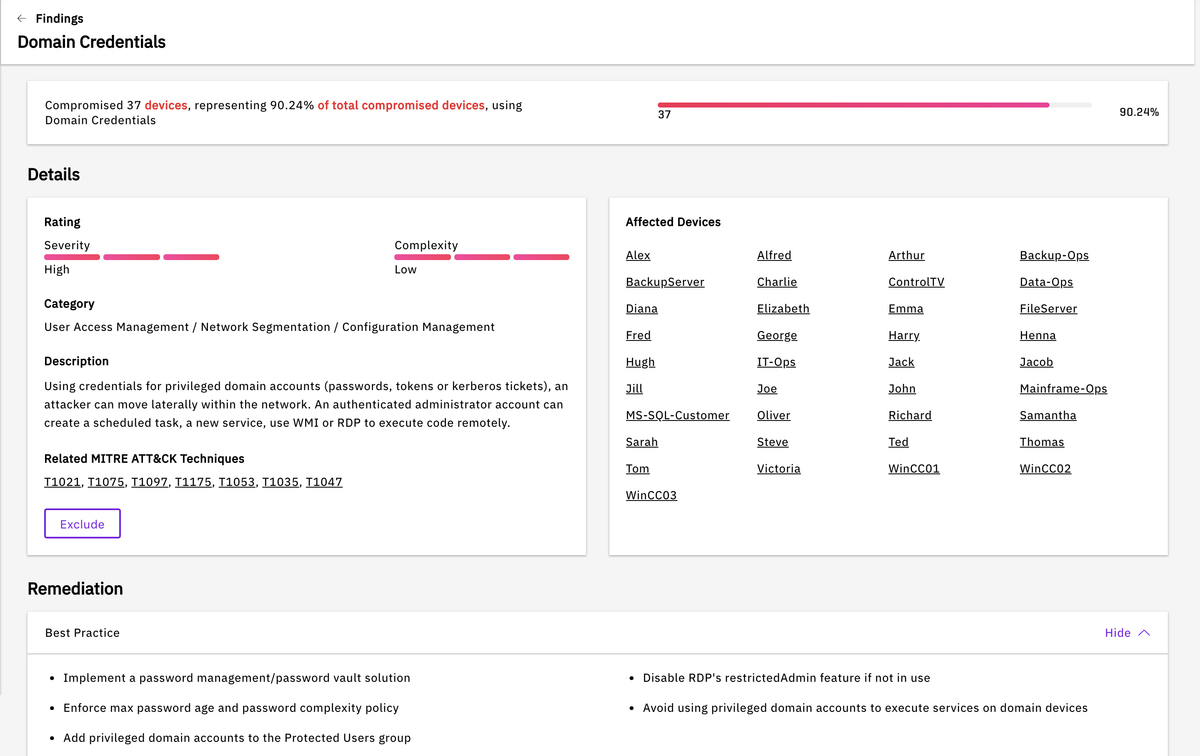This screenshot has width=1200, height=756.
Task: Open affected device MS-SQL-Customer
Action: (677, 415)
